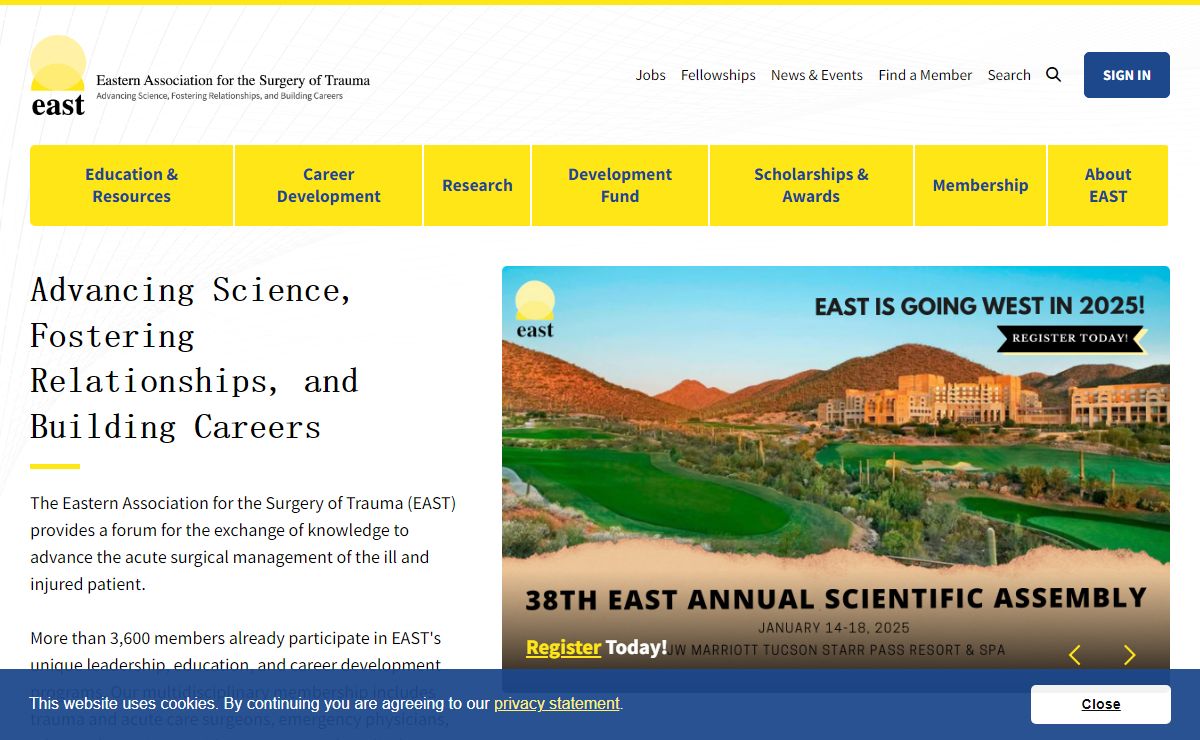Open the Jobs link
The width and height of the screenshot is (1200, 740).
click(x=650, y=75)
